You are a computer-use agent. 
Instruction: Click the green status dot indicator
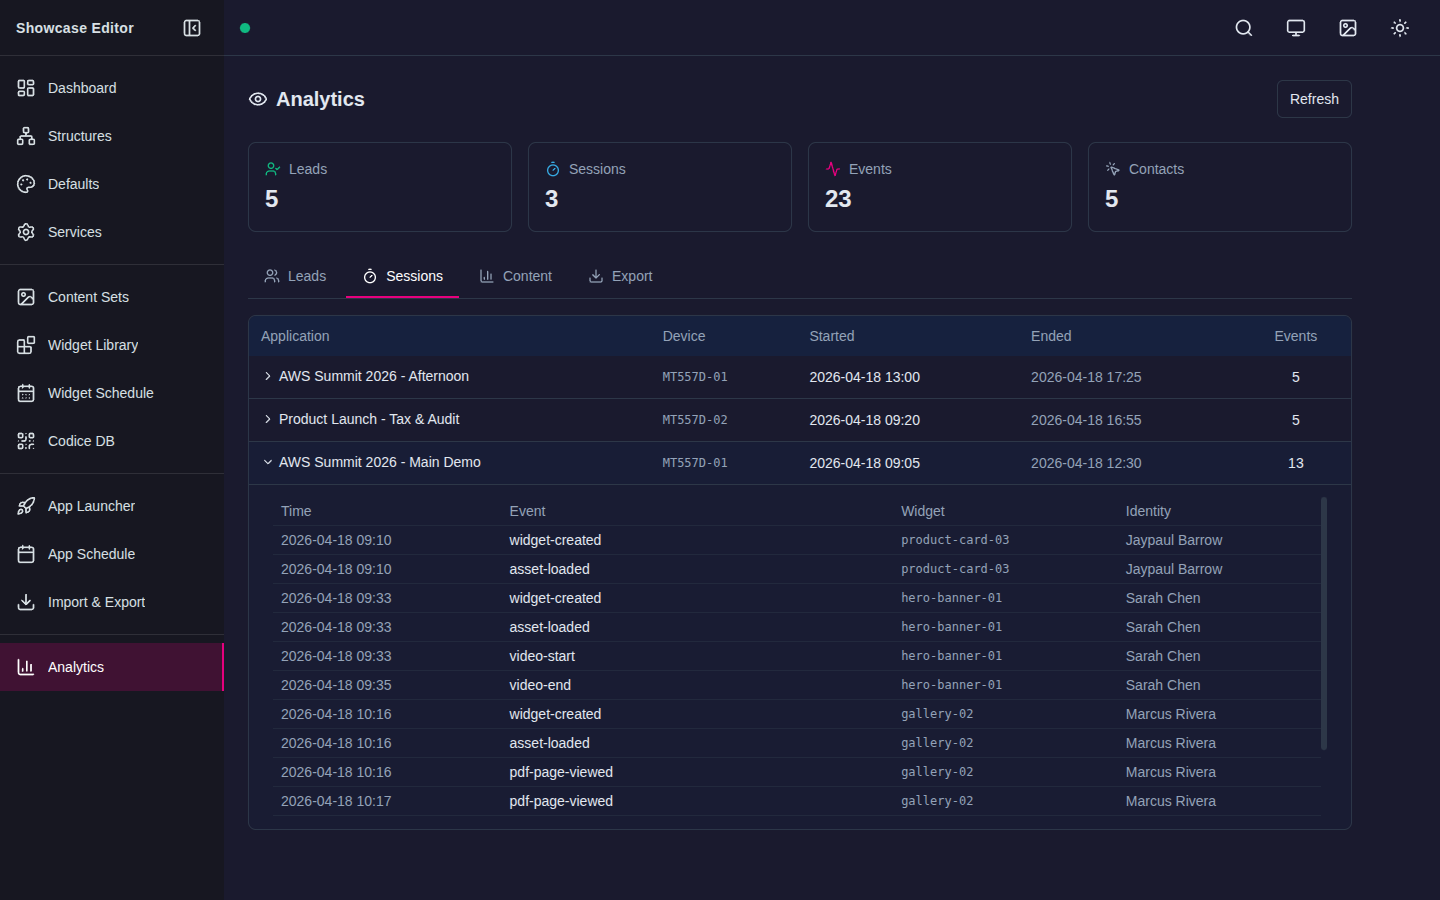(x=245, y=28)
